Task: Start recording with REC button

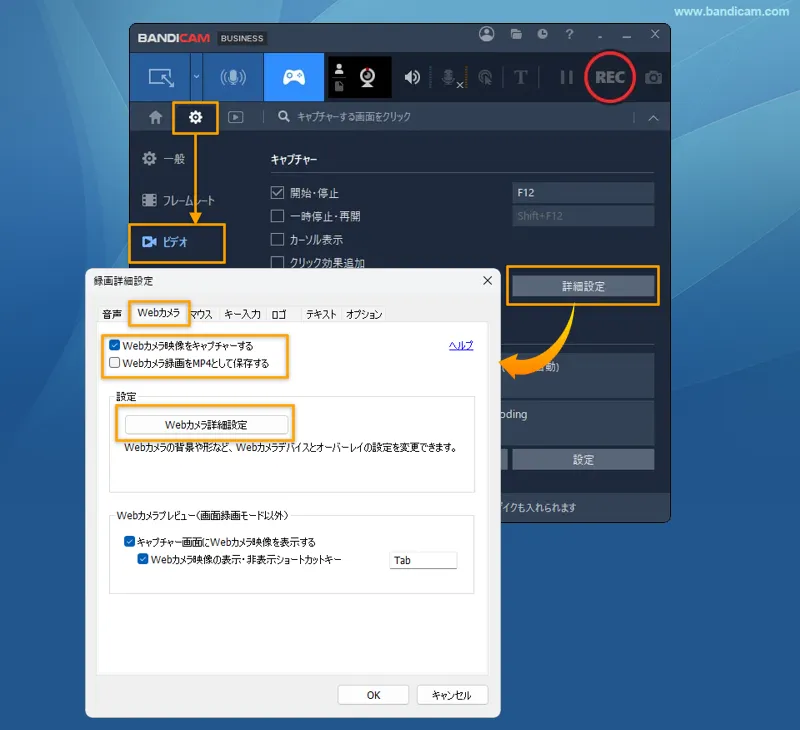Action: 610,77
